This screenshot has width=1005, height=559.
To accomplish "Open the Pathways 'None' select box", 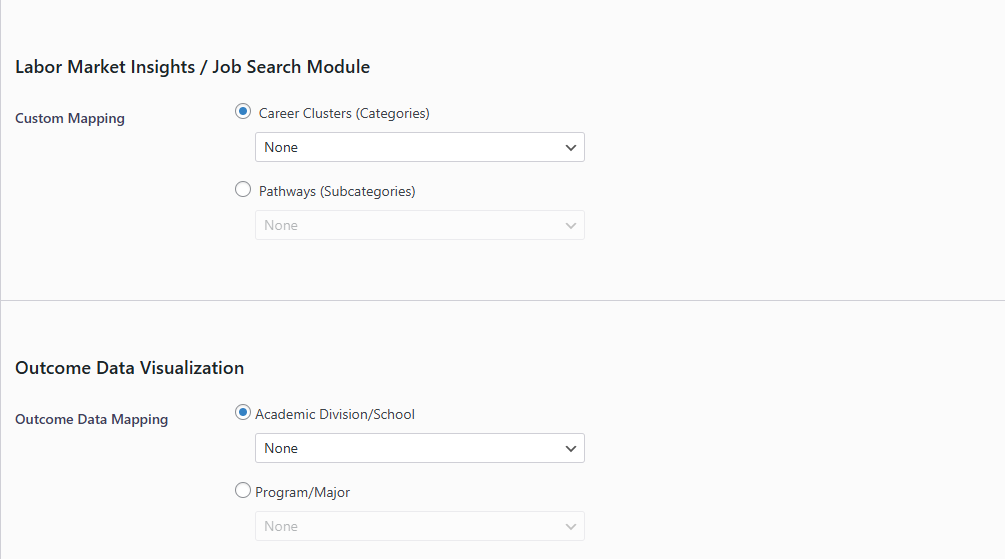I will [x=410, y=226].
